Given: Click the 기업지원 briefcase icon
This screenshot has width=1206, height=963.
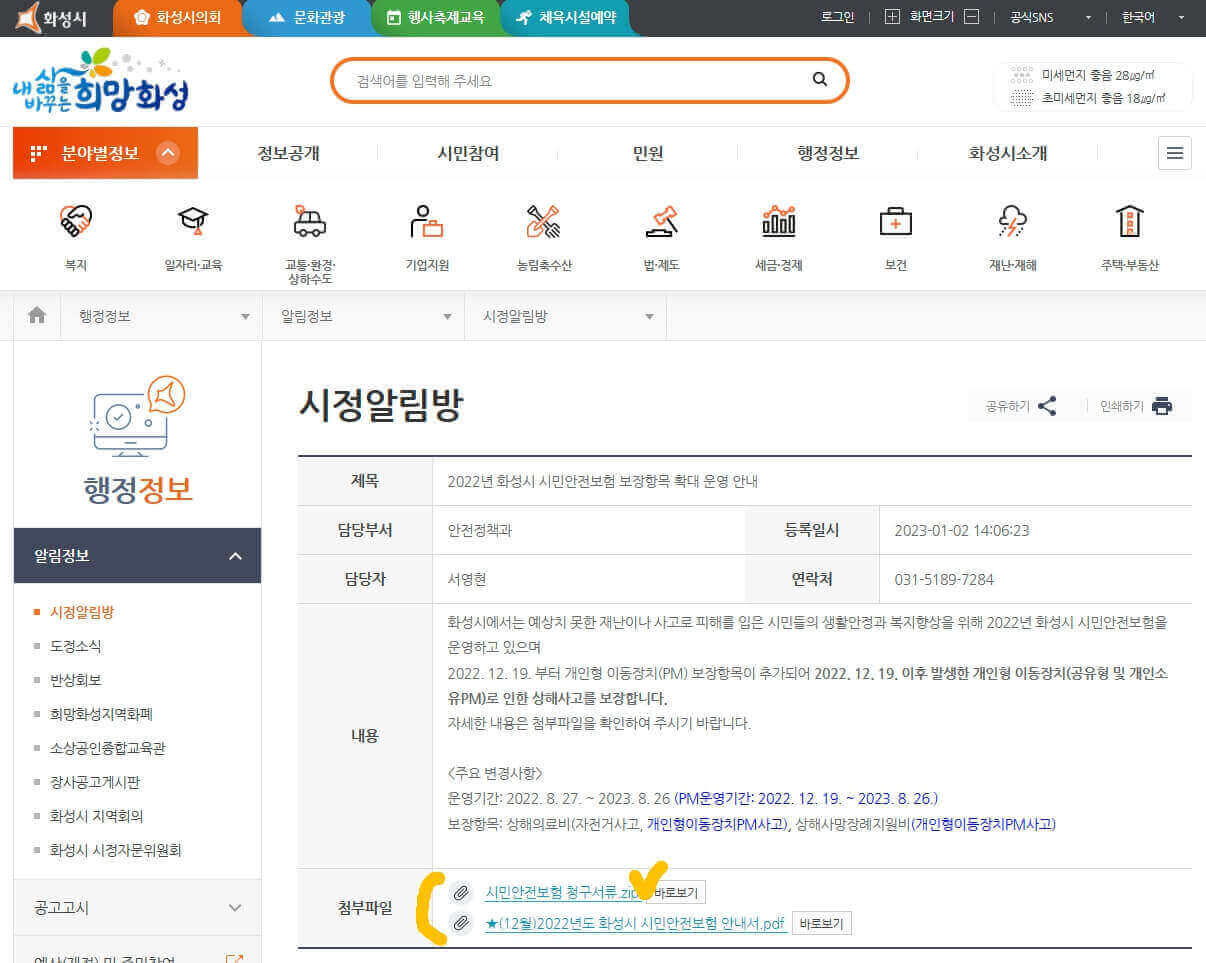Looking at the screenshot, I should coord(426,220).
